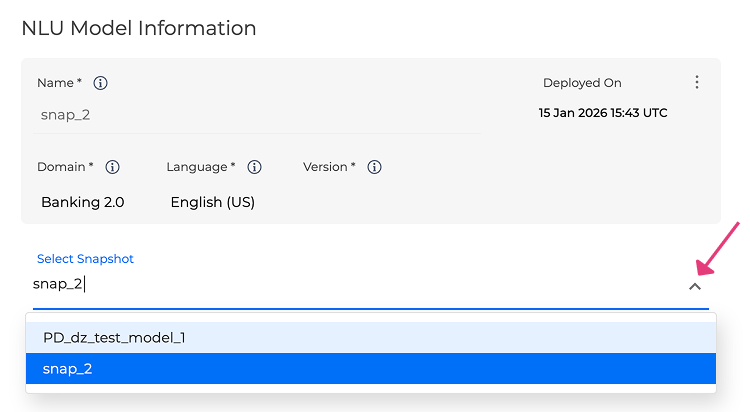This screenshot has height=412, width=750.
Task: Click the info icon next to Domain
Action: pos(113,167)
